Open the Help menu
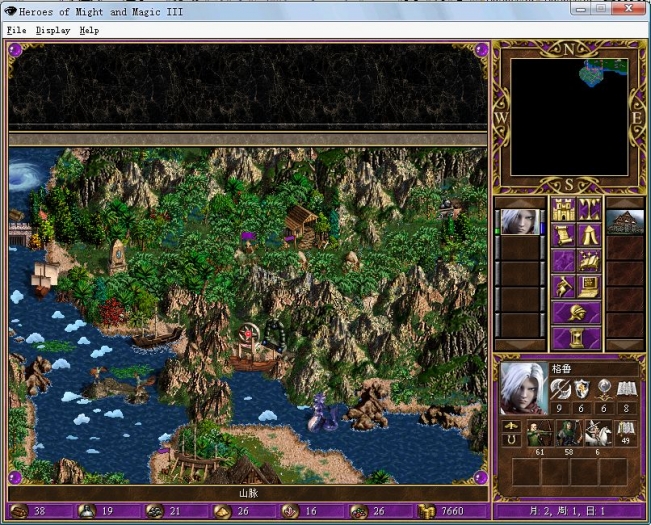Viewport: 651px width, 525px height. pos(89,30)
